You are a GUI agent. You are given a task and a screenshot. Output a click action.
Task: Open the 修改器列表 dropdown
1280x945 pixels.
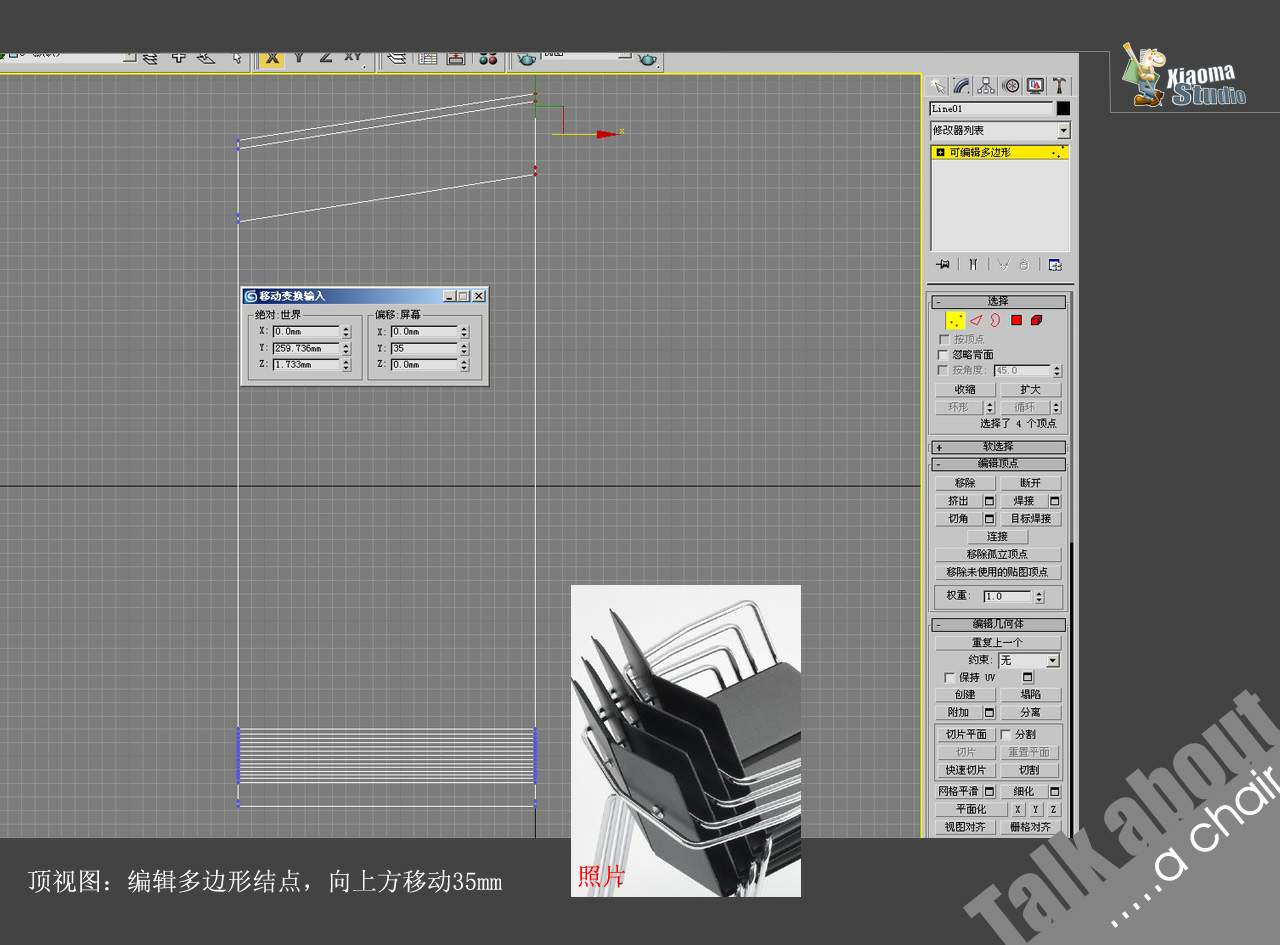pos(1063,130)
